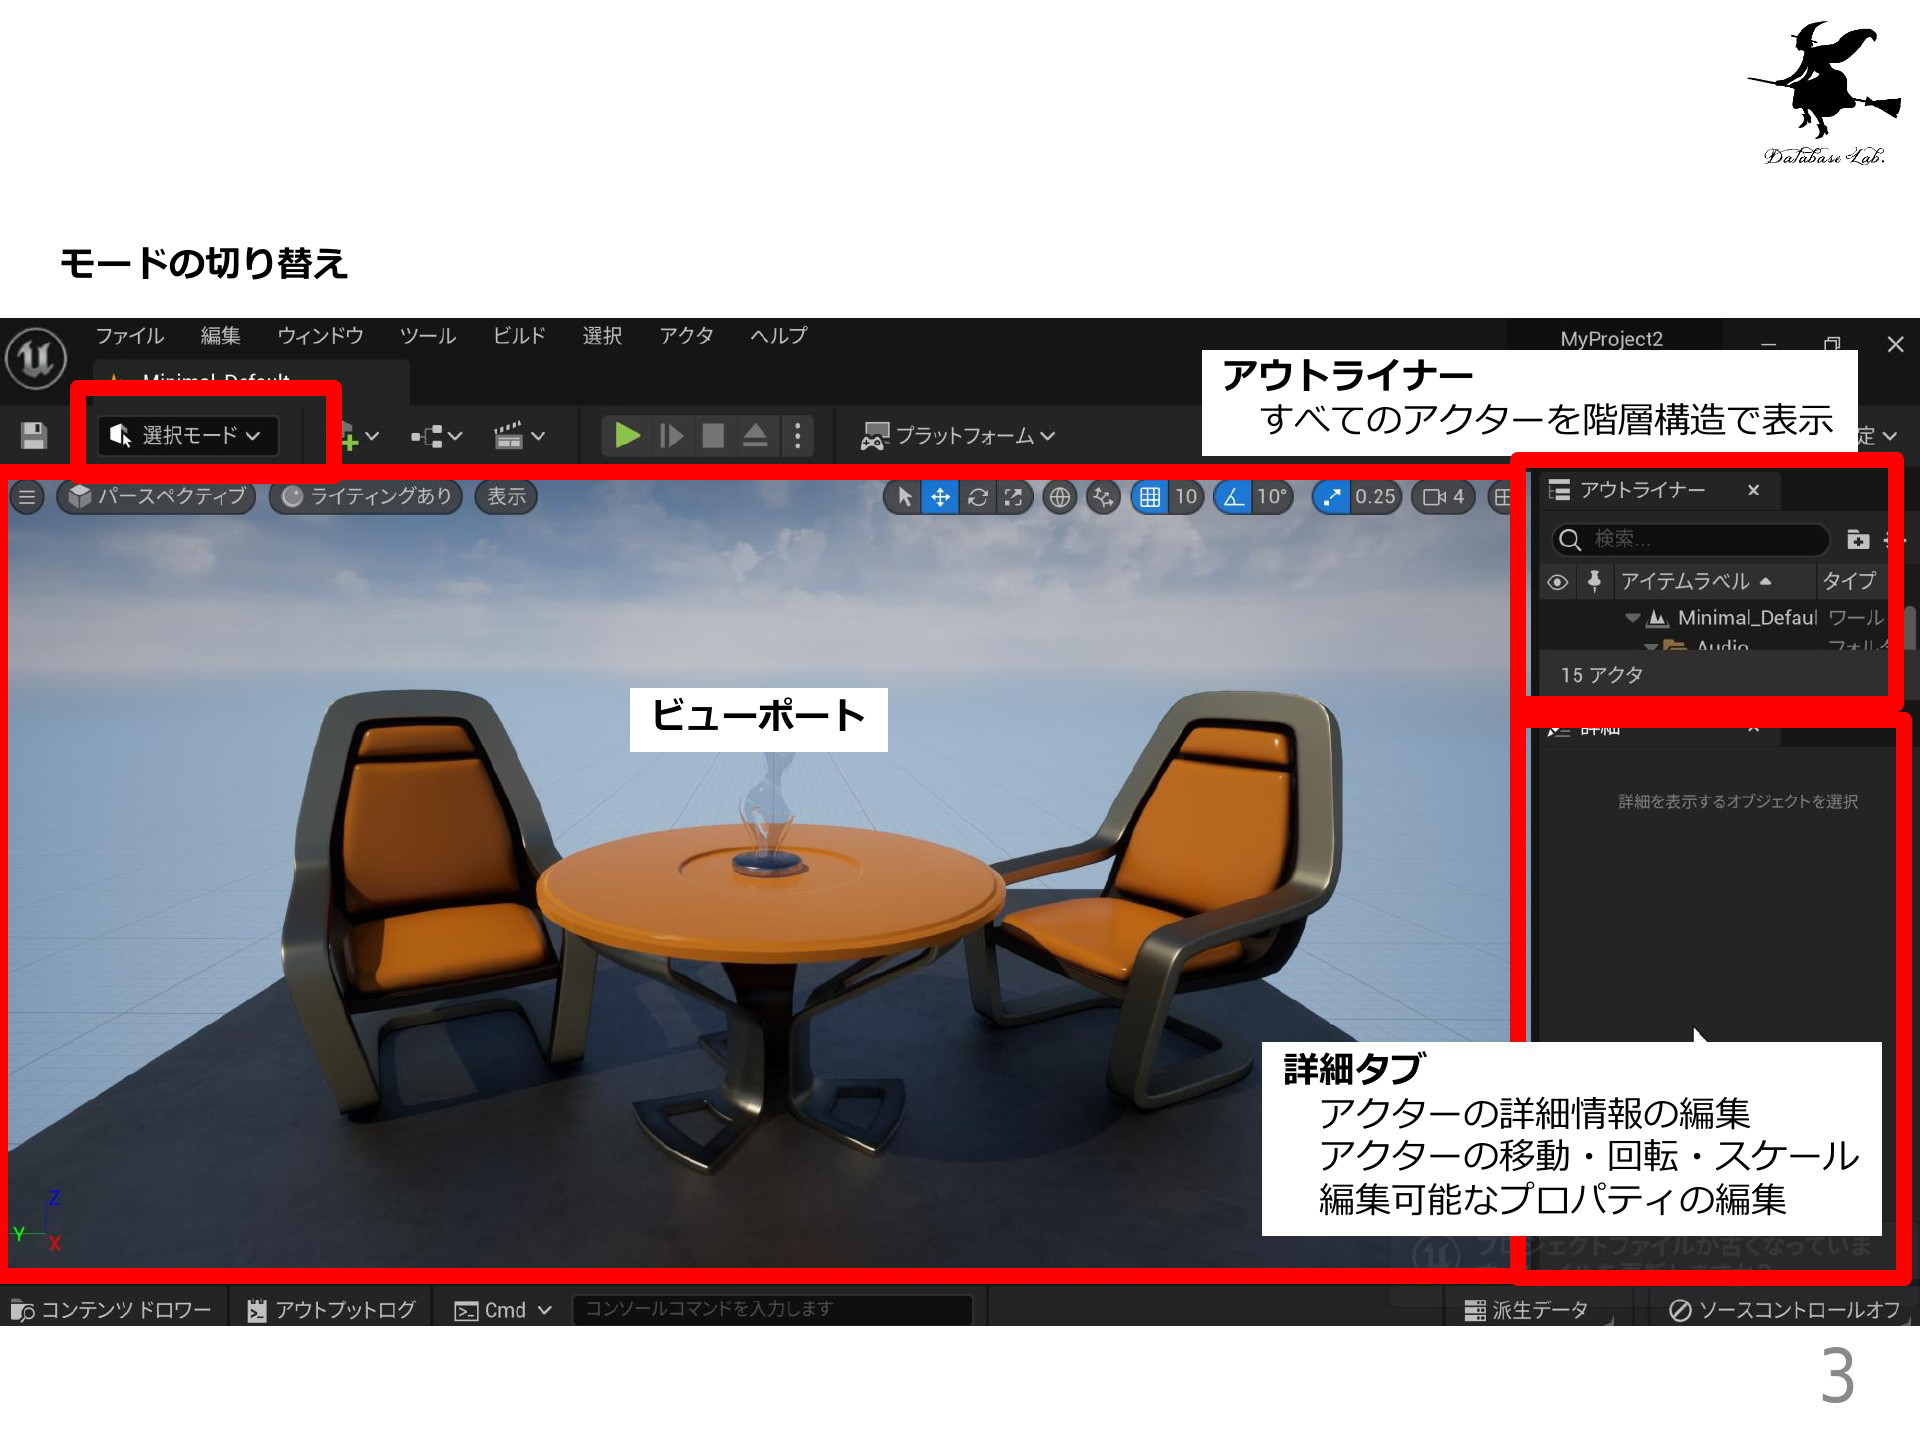Open the プラットフォーム dropdown

pyautogui.click(x=958, y=436)
